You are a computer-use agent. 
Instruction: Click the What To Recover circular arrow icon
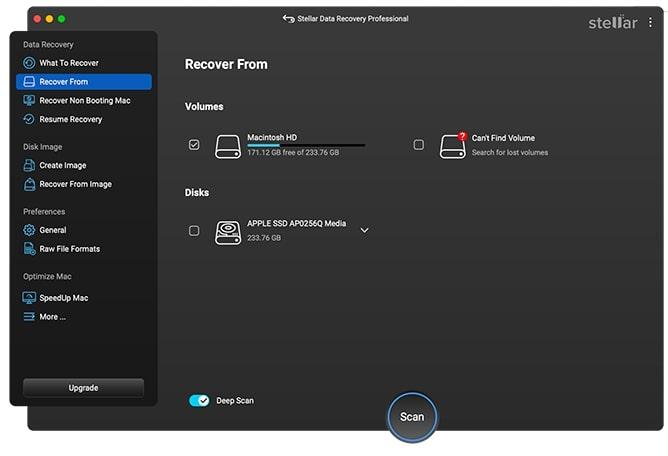coord(29,63)
